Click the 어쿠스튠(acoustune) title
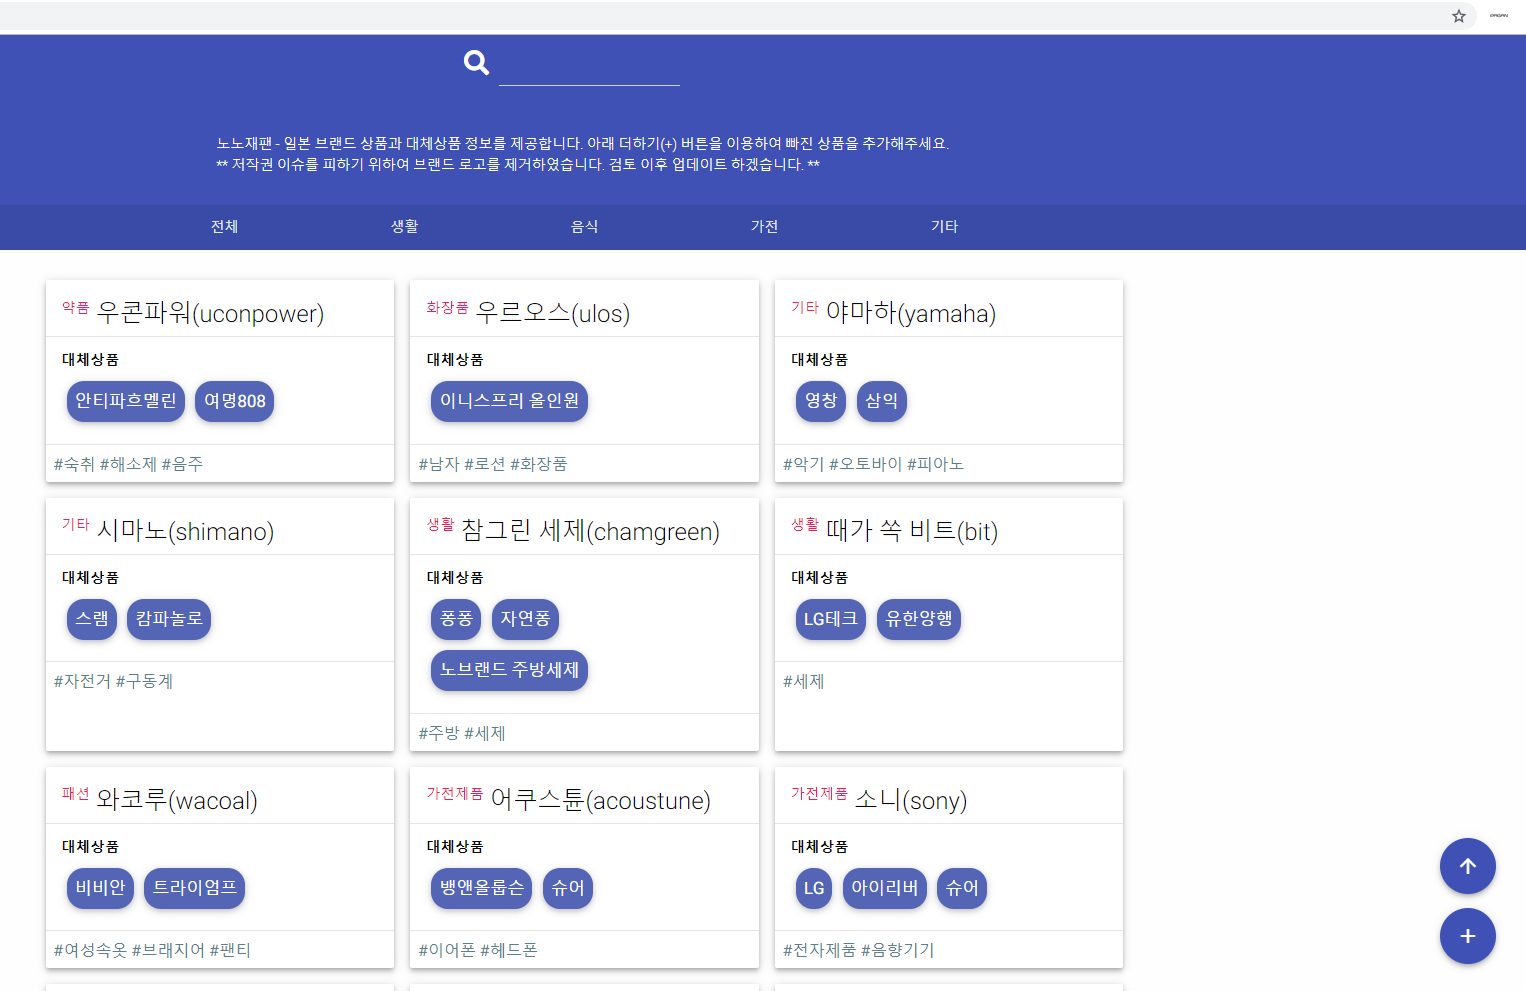The image size is (1526, 991). pos(601,800)
